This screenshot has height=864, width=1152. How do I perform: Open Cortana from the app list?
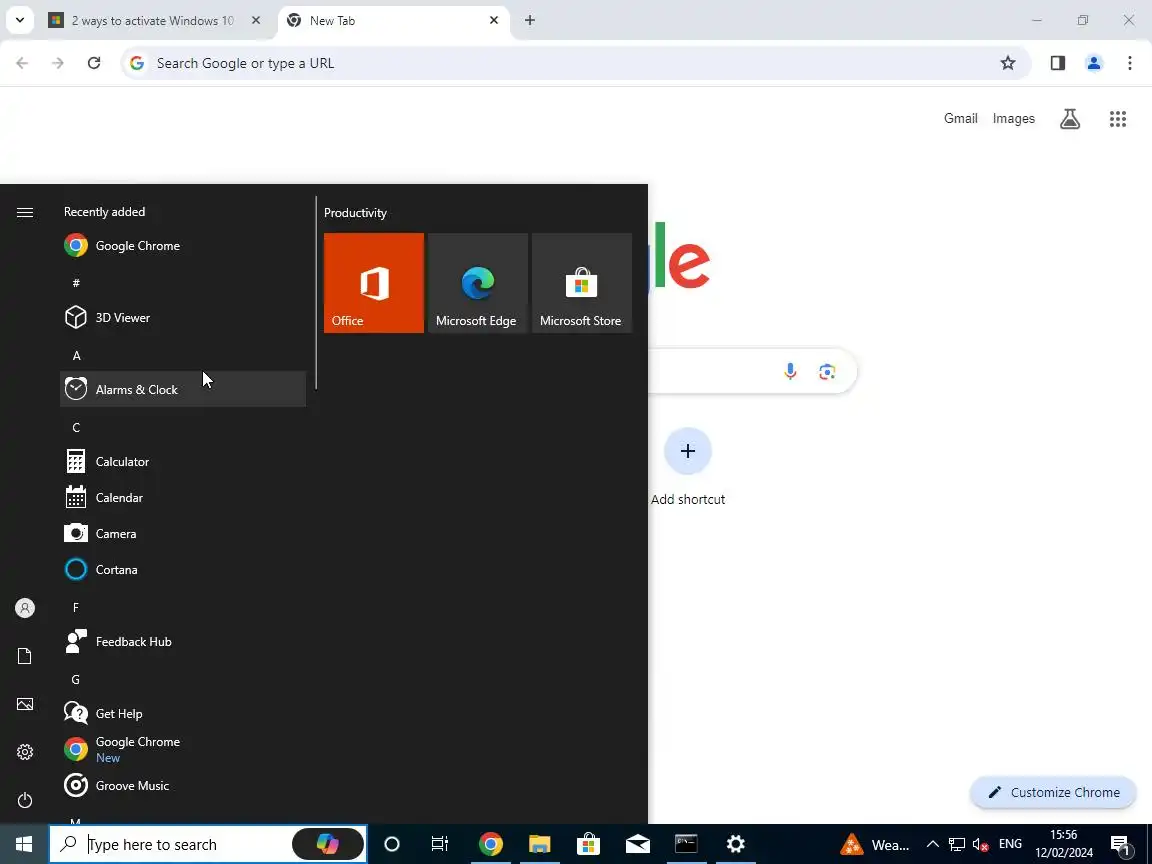pos(183,569)
